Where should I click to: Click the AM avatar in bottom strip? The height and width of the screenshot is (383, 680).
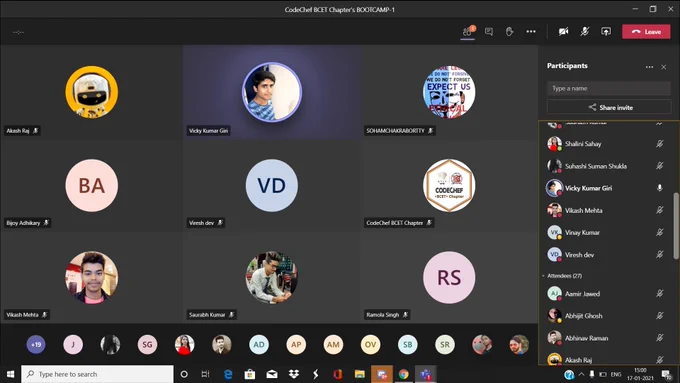[333, 344]
